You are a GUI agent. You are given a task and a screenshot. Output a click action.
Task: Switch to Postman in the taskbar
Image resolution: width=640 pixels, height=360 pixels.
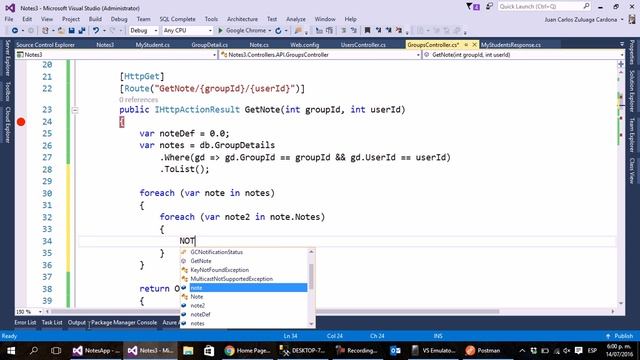(483, 351)
